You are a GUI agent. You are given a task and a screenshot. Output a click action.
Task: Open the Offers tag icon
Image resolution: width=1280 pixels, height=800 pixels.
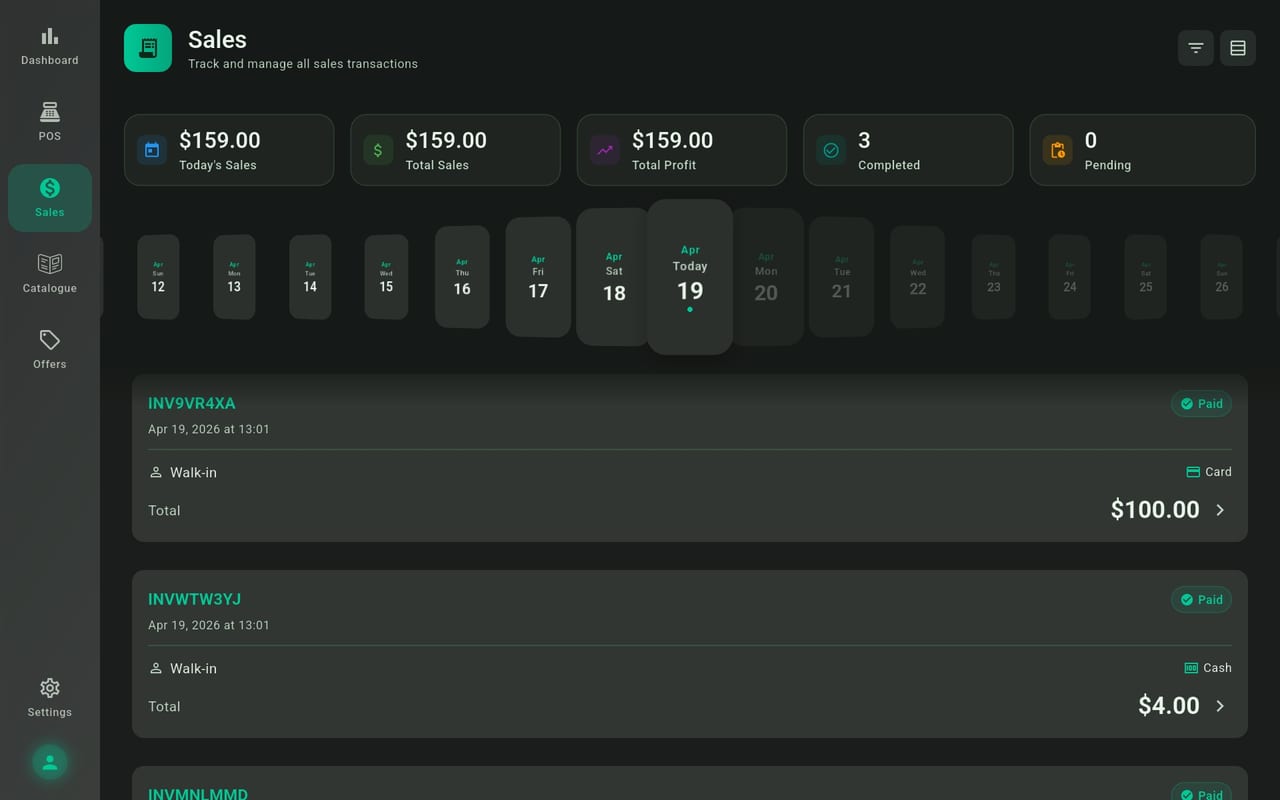point(49,339)
